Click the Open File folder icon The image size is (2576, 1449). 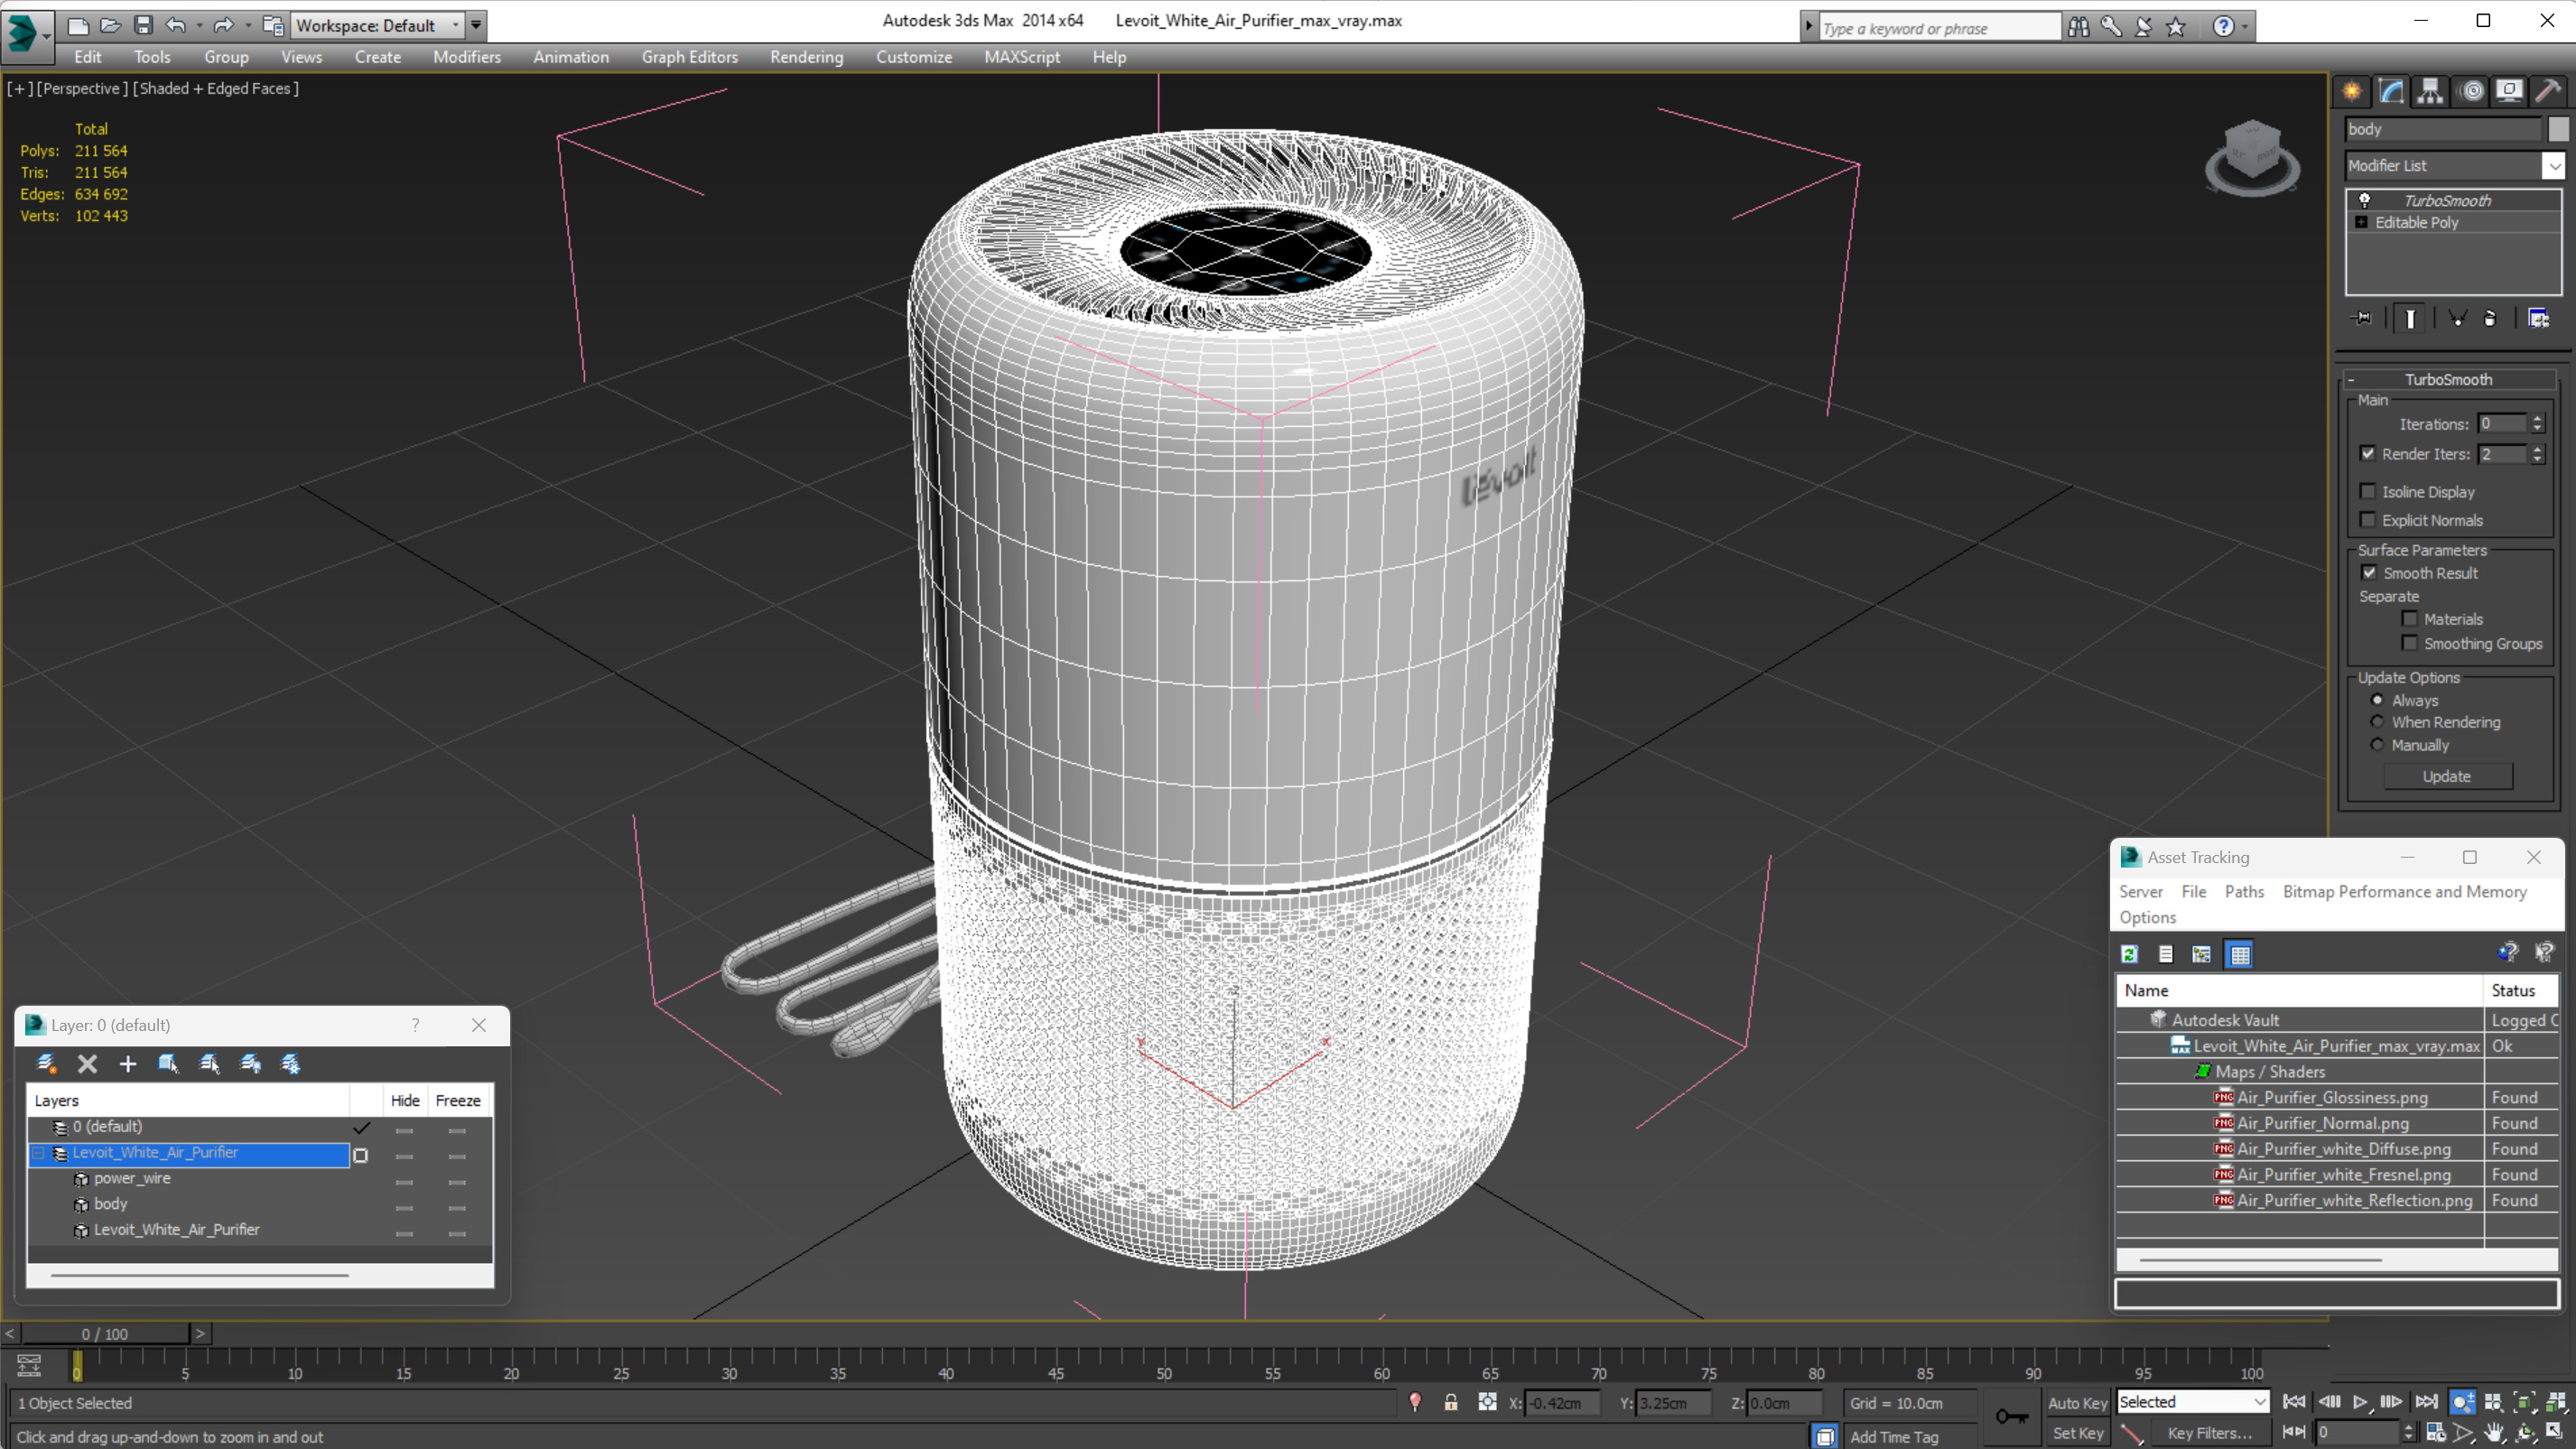pos(110,25)
